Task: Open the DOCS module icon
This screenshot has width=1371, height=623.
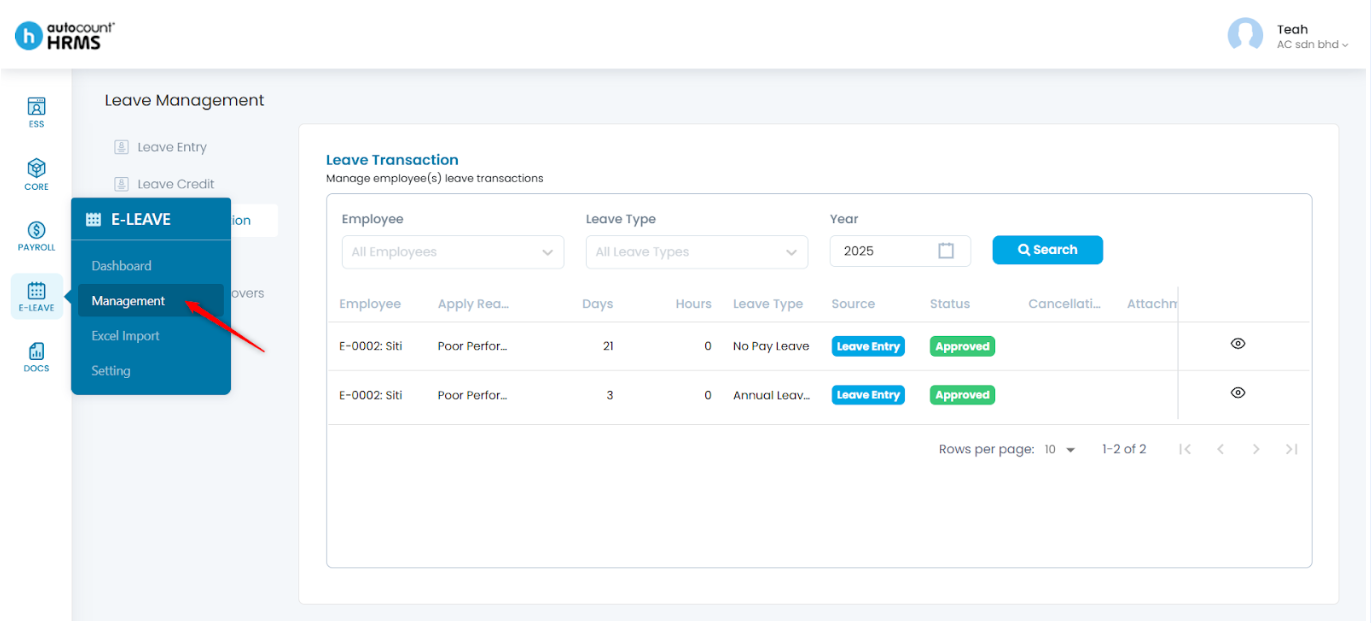Action: pos(37,351)
